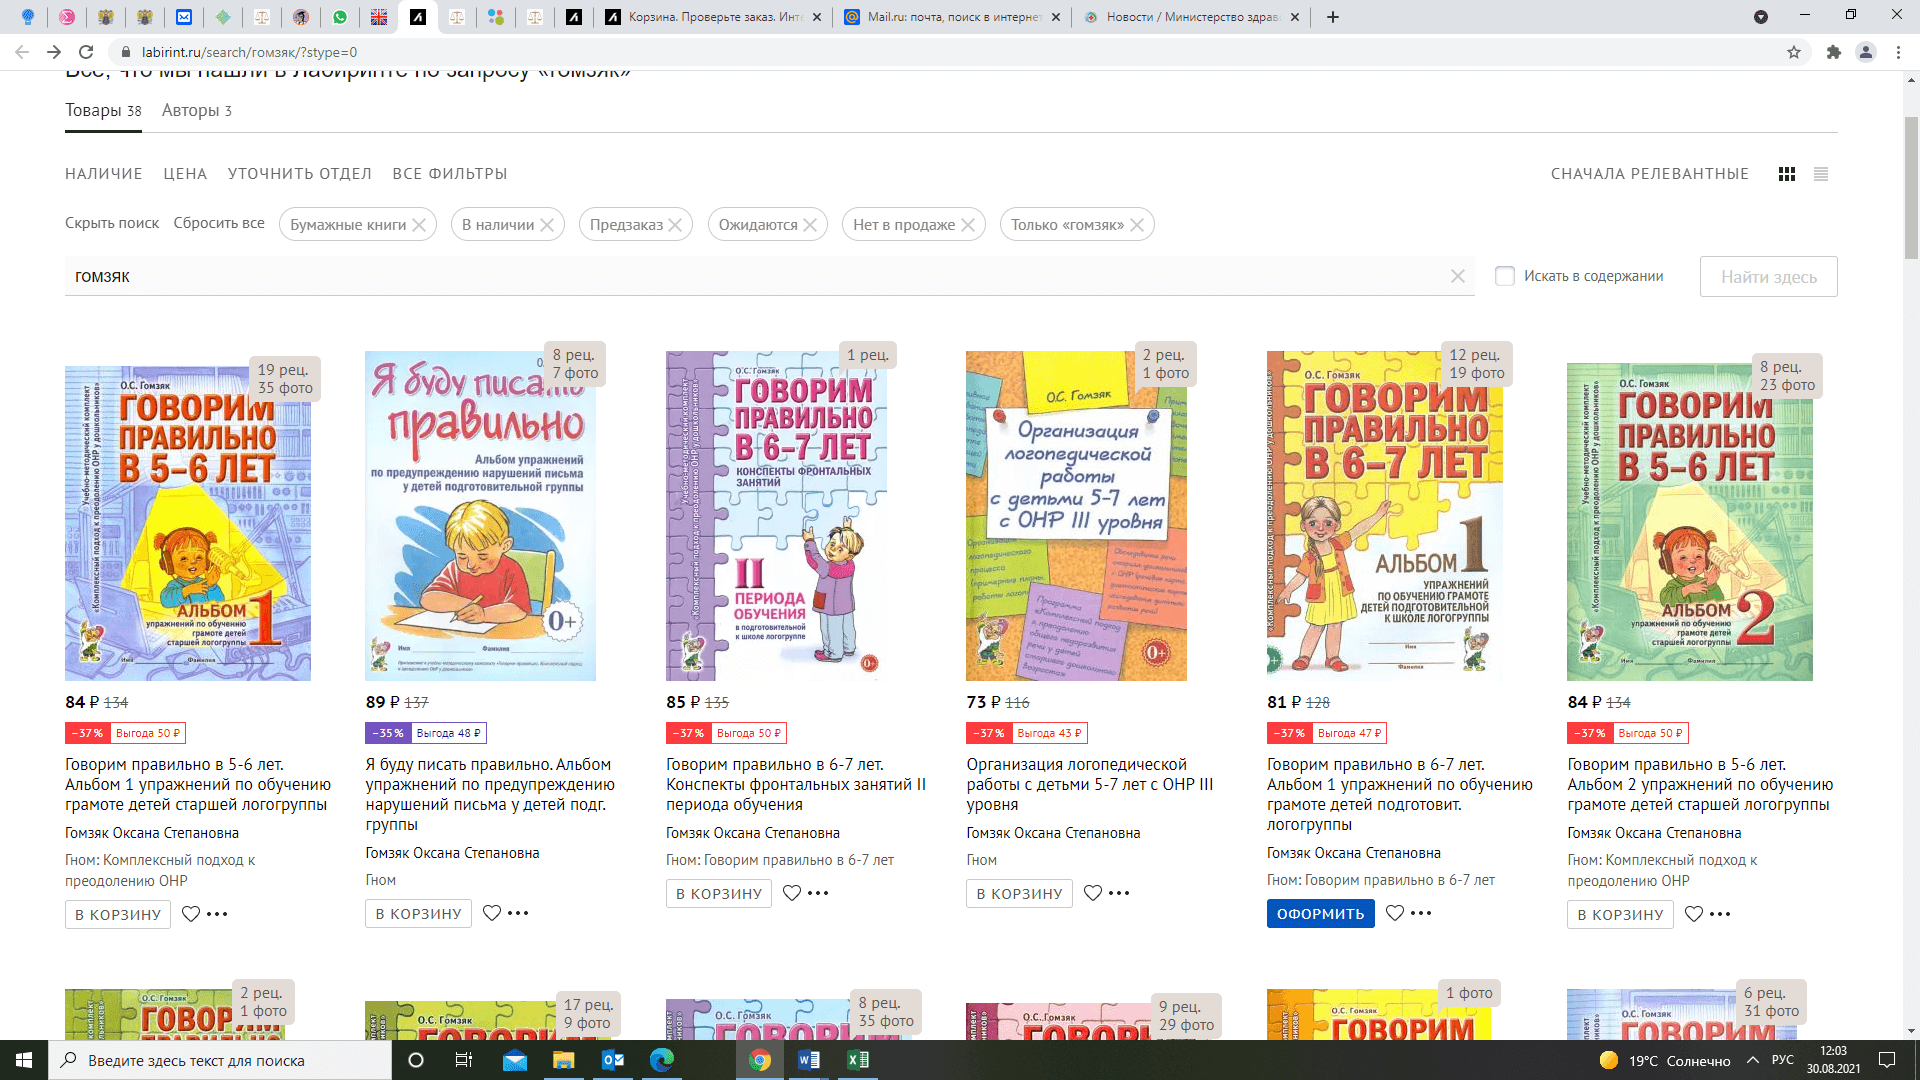1920x1080 pixels.
Task: Open the "Корзина. Проверьте заказ" browser tab
Action: click(713, 17)
